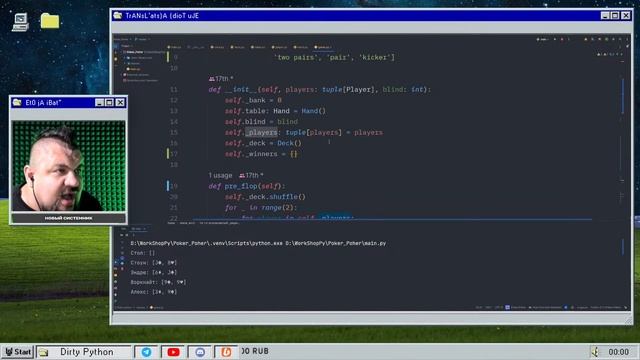This screenshot has width=640, height=360.
Task: Click the editor vertical scrollbar marker
Action: point(622,96)
